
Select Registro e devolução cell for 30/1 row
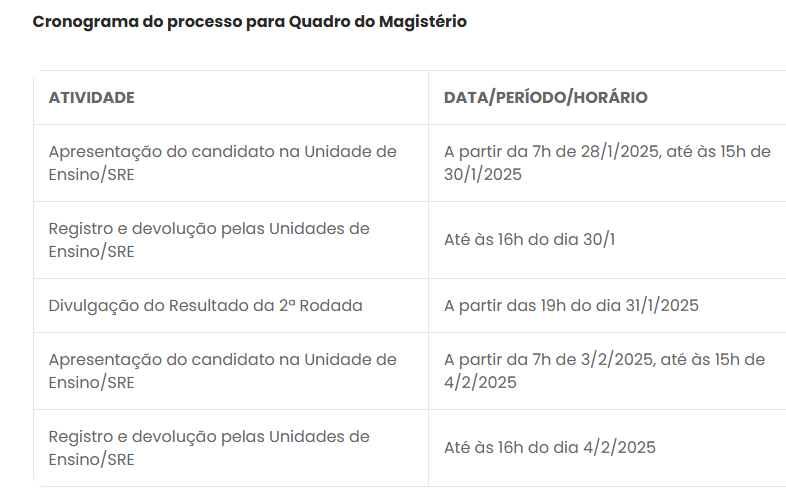(x=209, y=240)
